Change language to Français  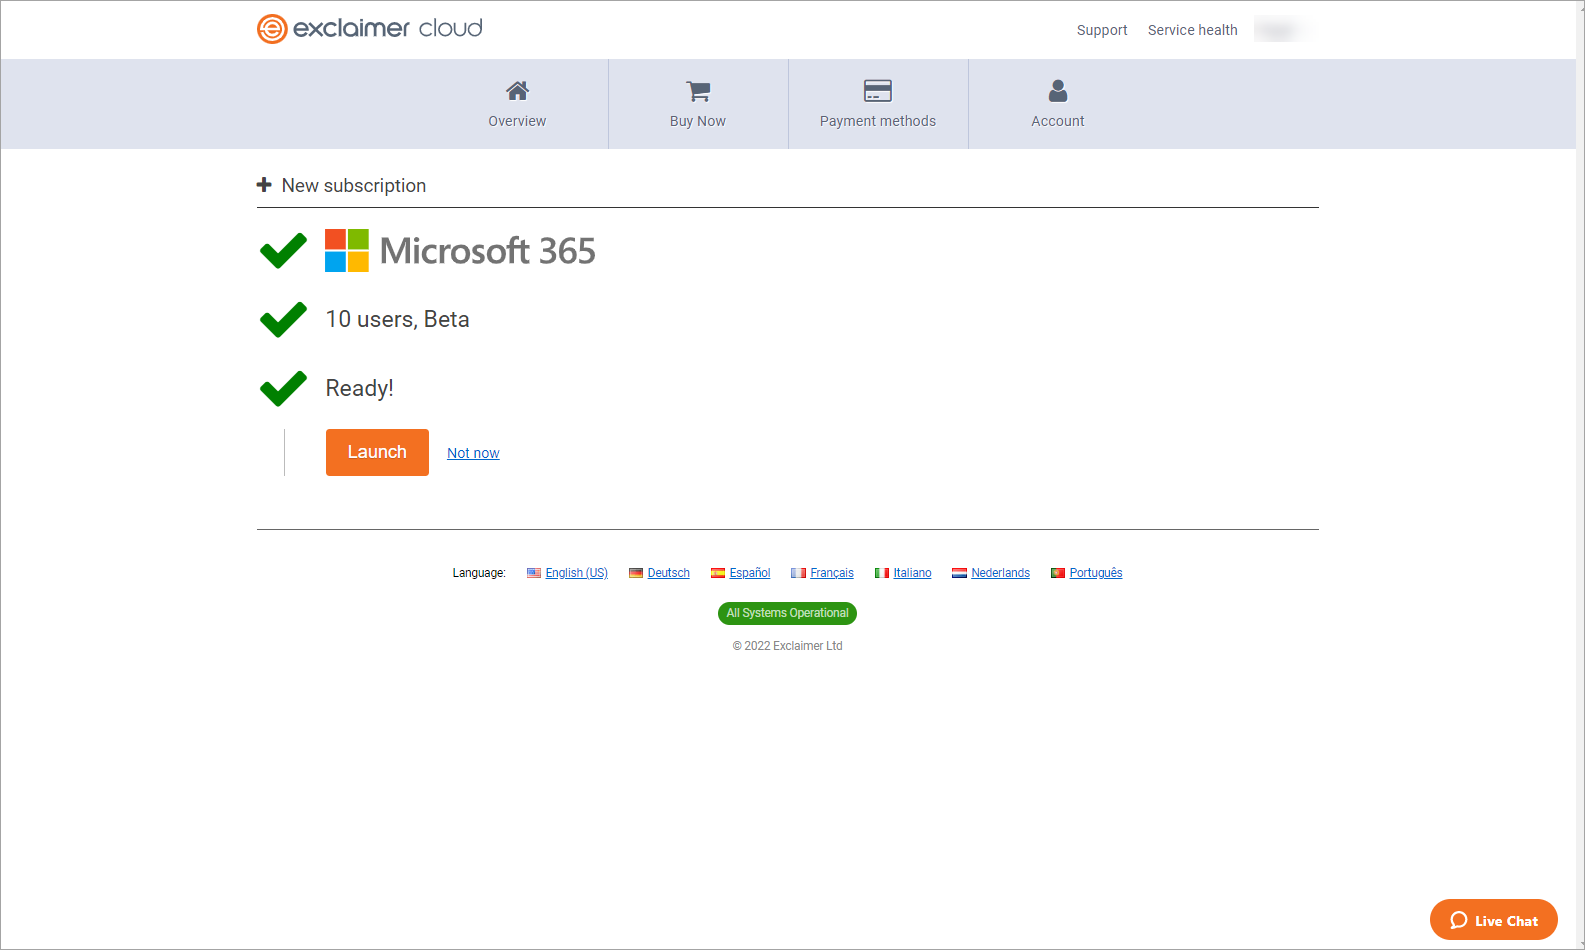[831, 573]
